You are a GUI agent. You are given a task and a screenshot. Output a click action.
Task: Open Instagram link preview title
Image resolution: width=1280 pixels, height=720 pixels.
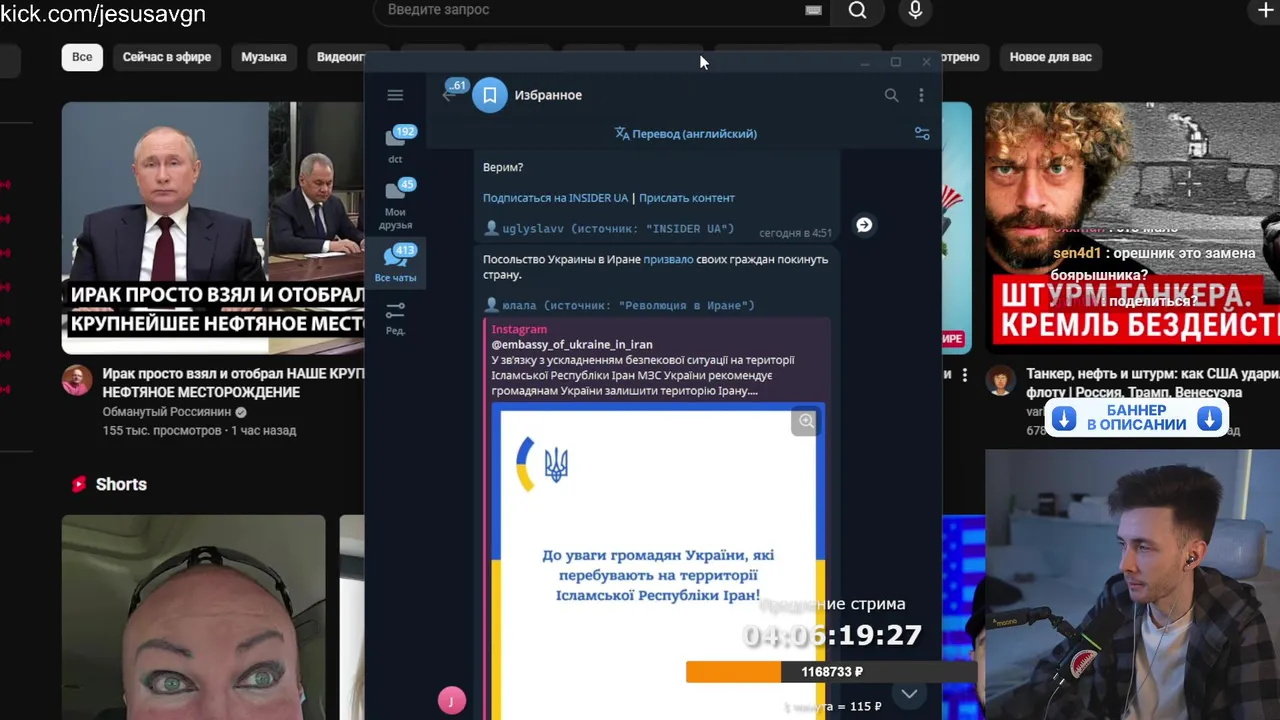[x=519, y=329]
